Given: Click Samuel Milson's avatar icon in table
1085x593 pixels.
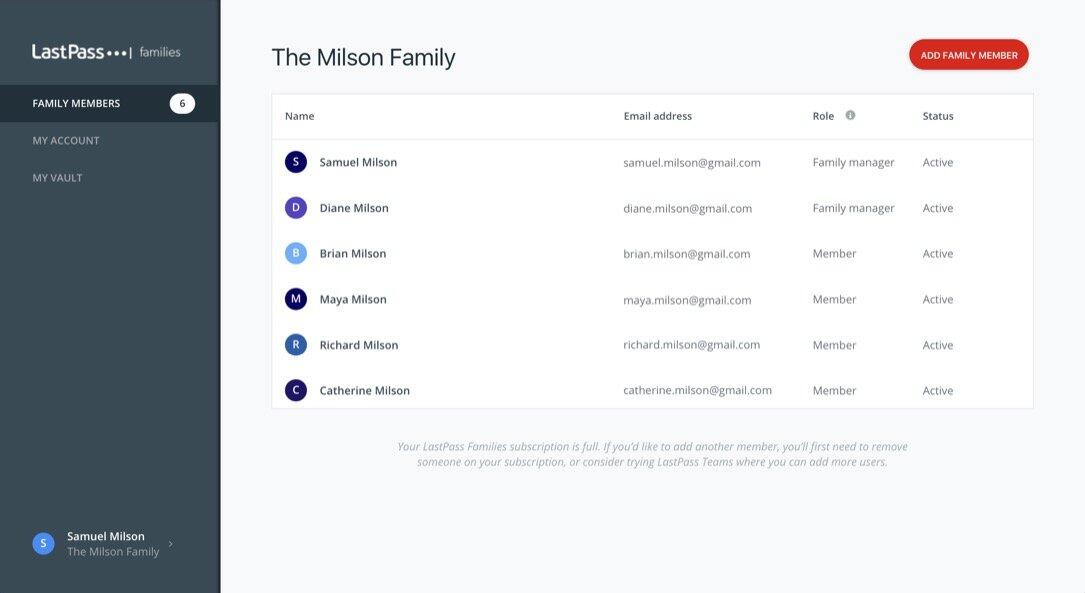Looking at the screenshot, I should (295, 162).
